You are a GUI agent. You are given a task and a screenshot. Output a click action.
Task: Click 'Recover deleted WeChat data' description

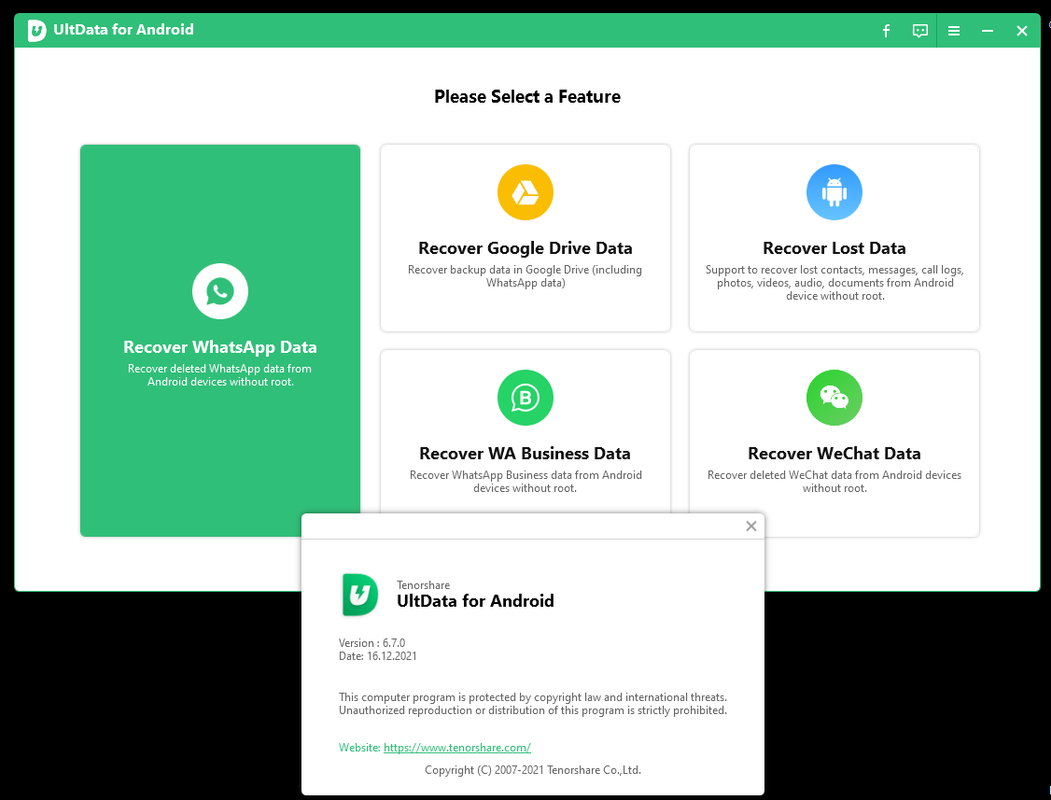tap(834, 481)
